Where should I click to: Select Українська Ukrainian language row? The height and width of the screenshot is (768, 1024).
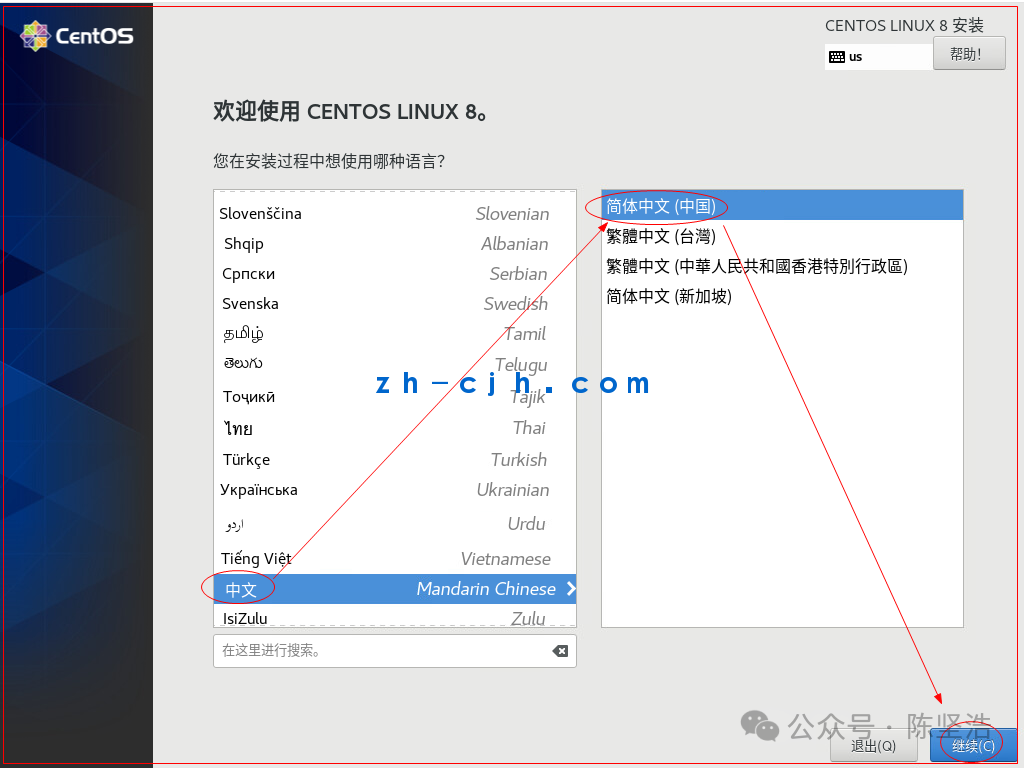[x=394, y=490]
